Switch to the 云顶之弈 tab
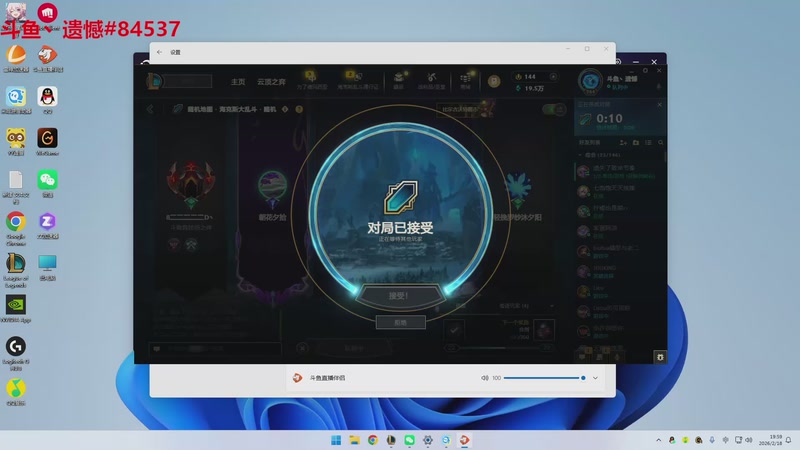The image size is (800, 450). pos(271,82)
